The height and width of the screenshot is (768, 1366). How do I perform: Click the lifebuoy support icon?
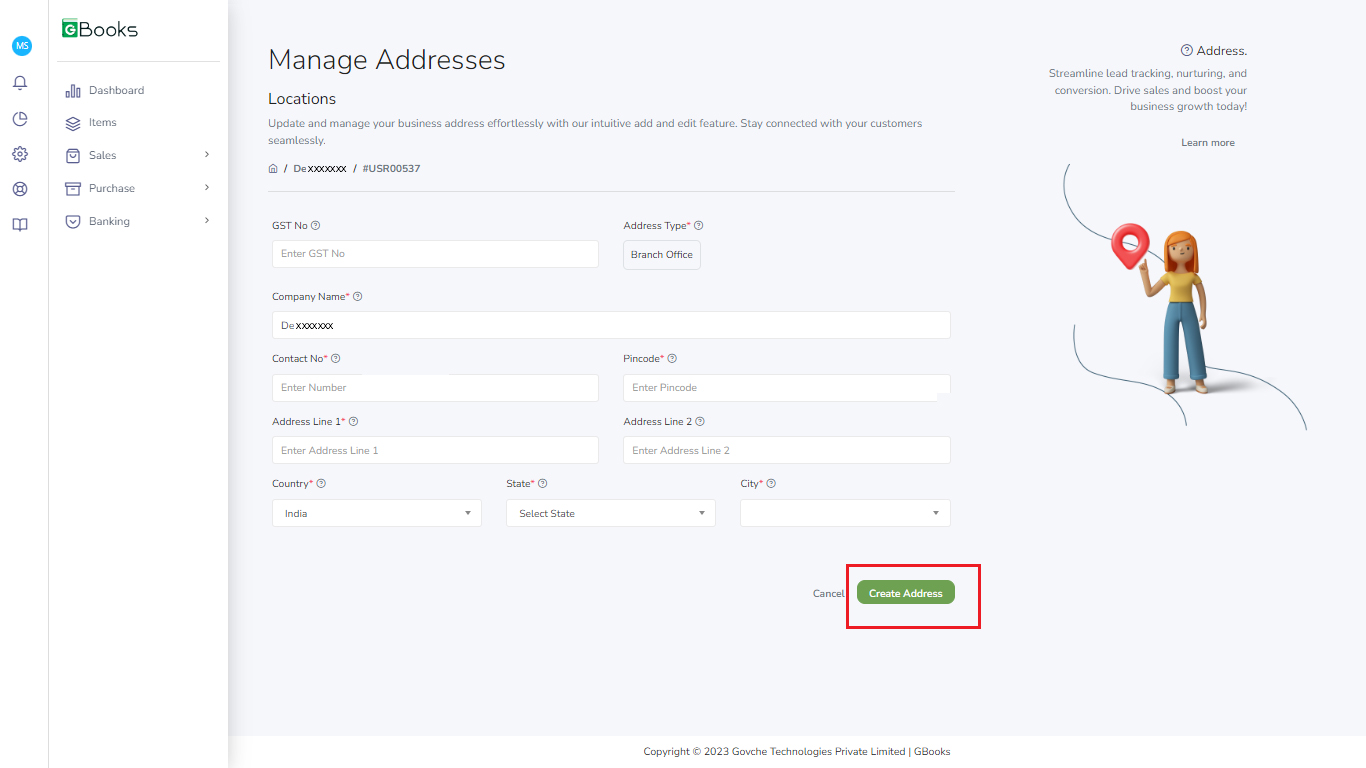pyautogui.click(x=20, y=189)
